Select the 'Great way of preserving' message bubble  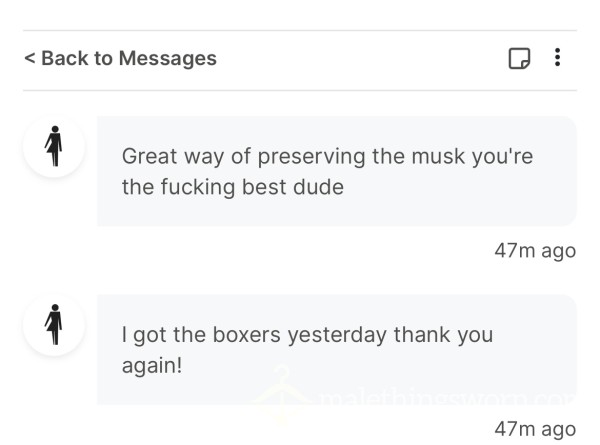coord(337,171)
